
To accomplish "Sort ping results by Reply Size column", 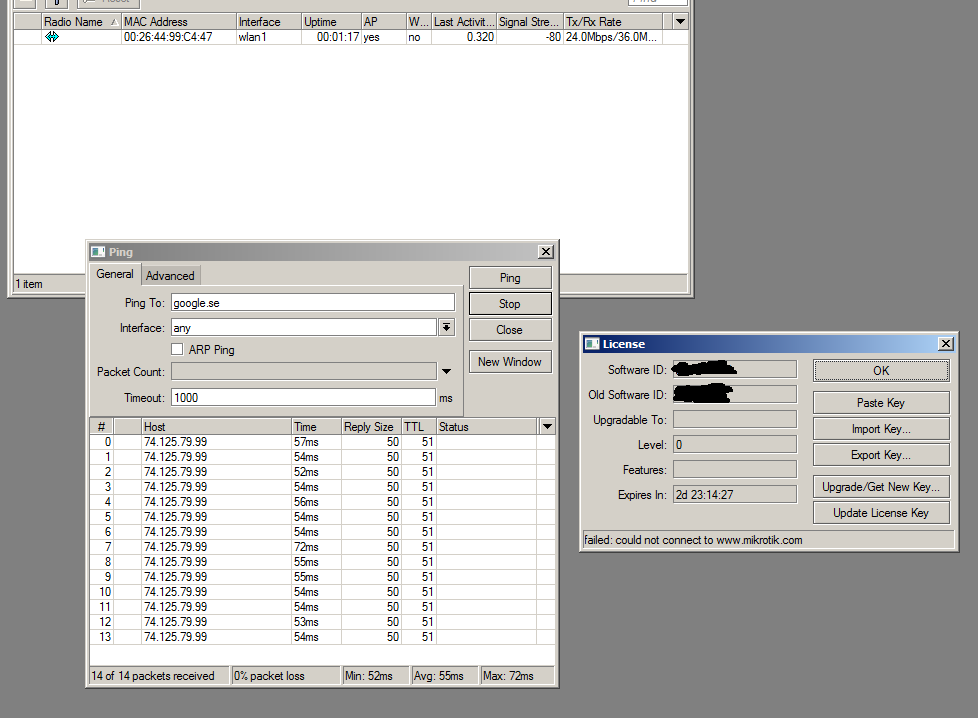I will 371,427.
